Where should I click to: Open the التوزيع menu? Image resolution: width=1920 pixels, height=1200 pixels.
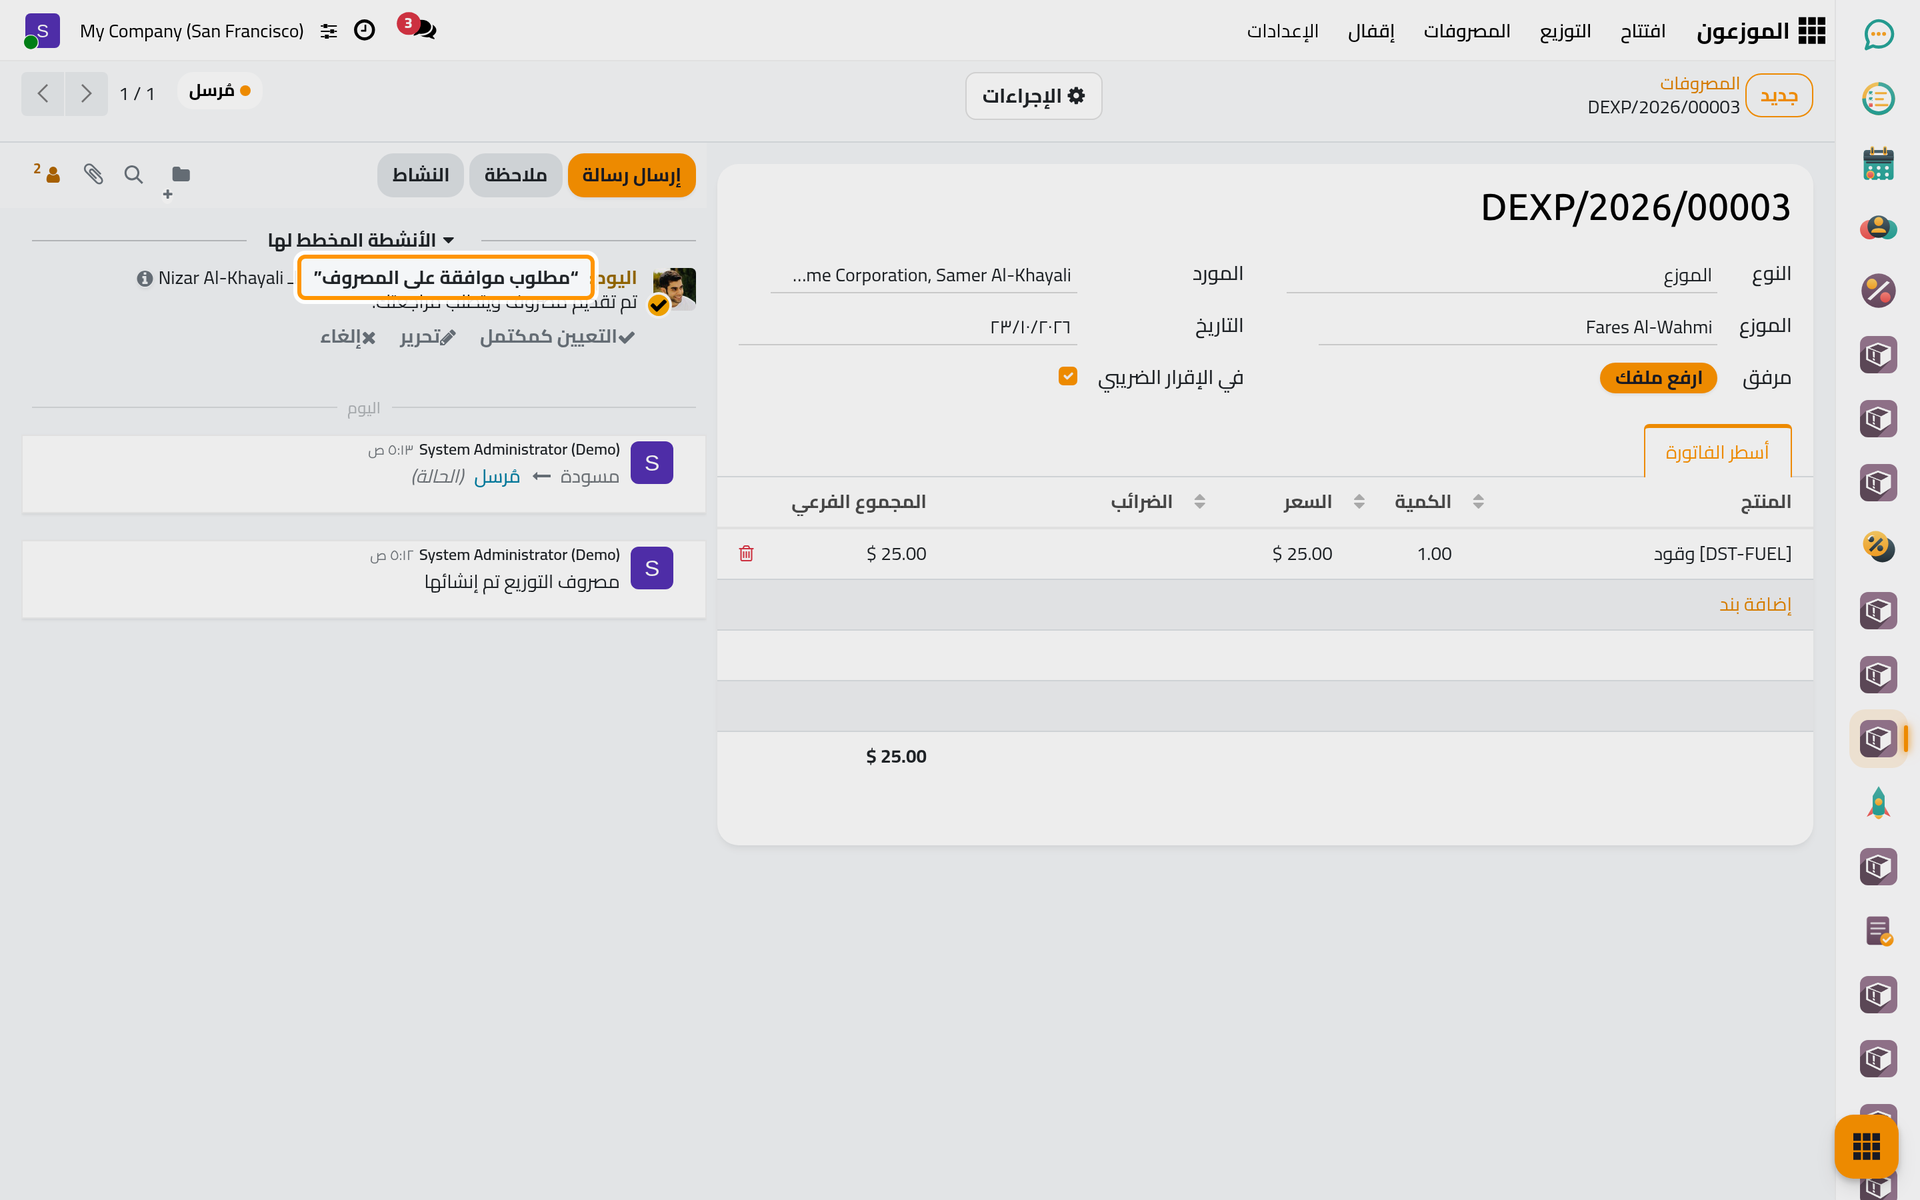pos(1565,31)
